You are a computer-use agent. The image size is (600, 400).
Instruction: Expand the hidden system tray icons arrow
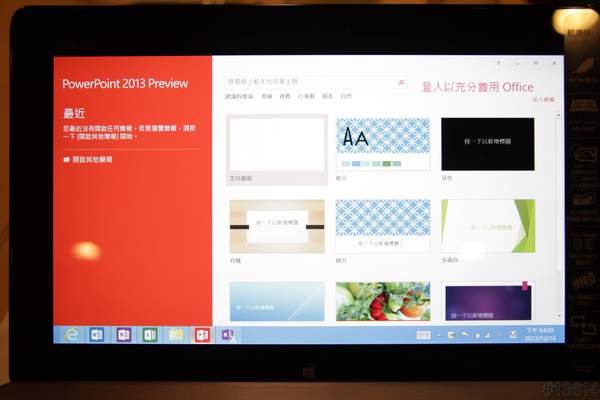(x=439, y=335)
